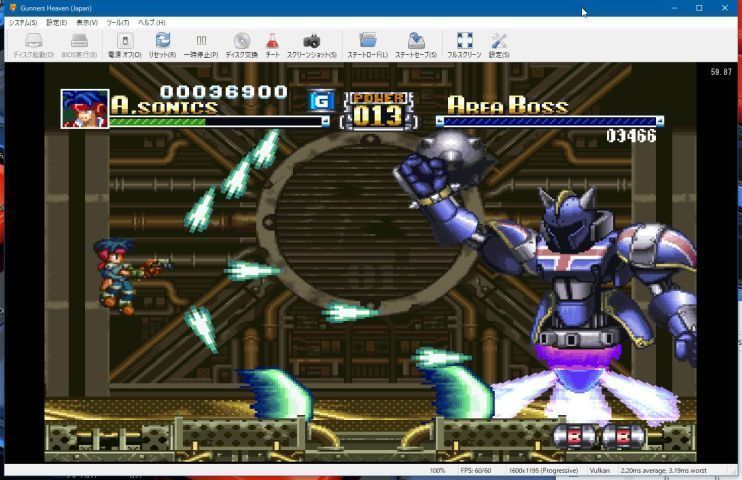This screenshot has width=742, height=480.
Task: Open the ツール(T) tools menu
Action: (117, 23)
